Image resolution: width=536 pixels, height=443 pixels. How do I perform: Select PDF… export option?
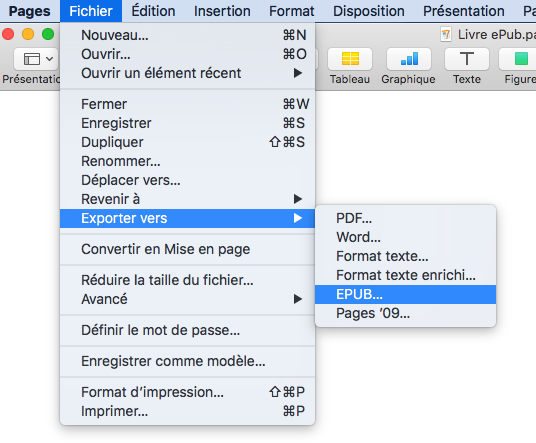tap(405, 218)
